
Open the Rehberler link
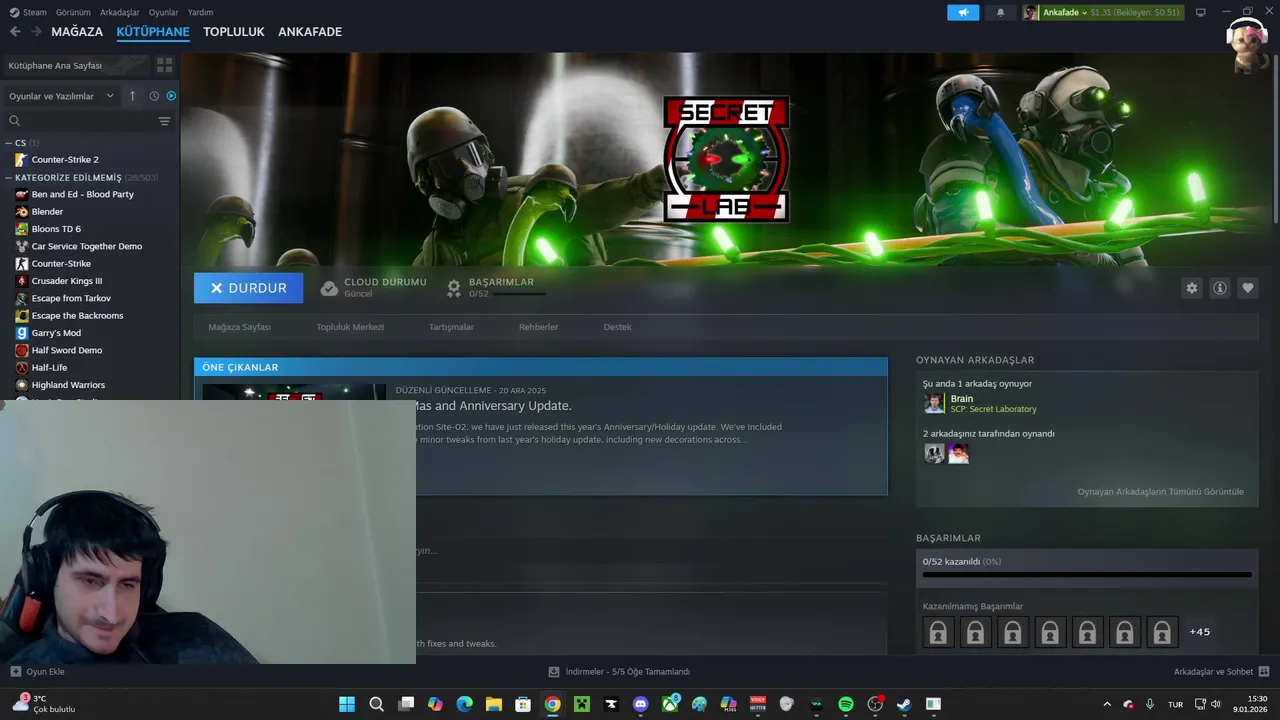[x=538, y=327]
